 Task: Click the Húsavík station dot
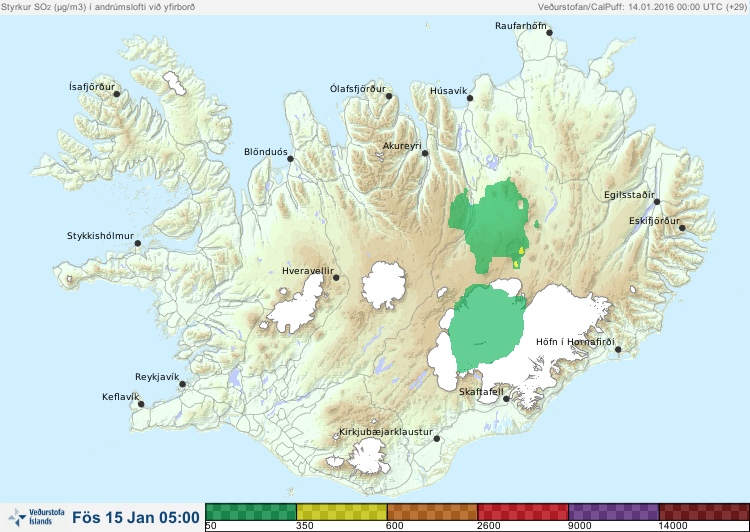pos(470,98)
